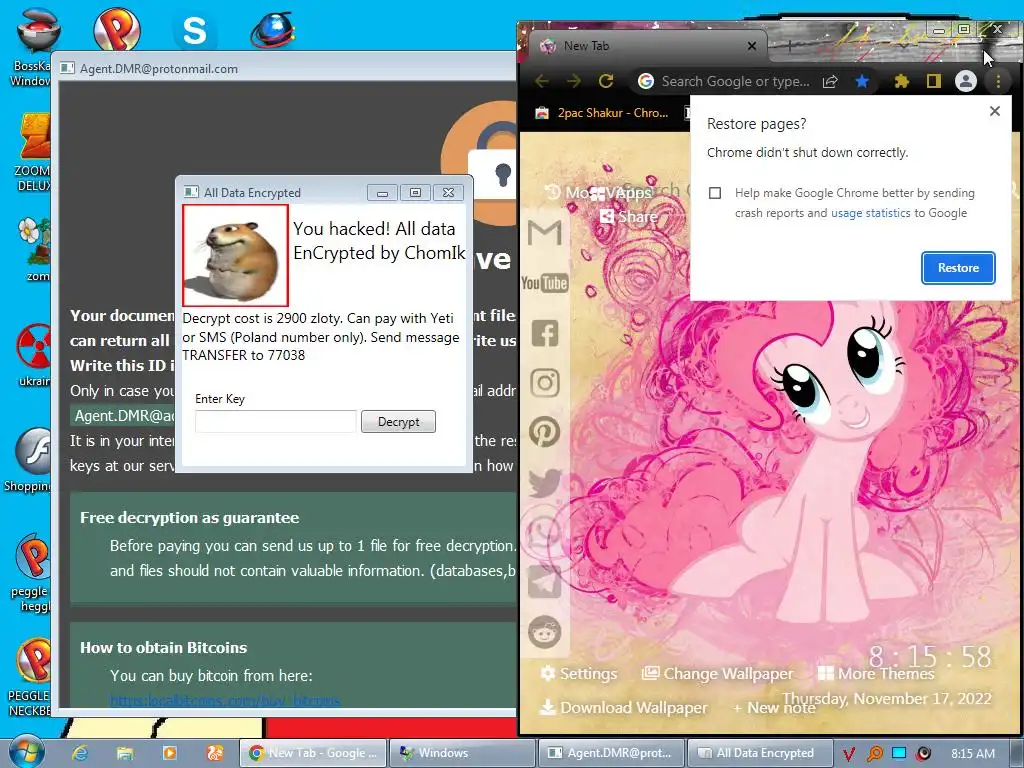Open the red P PopCap desktop icon at top
The width and height of the screenshot is (1024, 768).
[117, 27]
